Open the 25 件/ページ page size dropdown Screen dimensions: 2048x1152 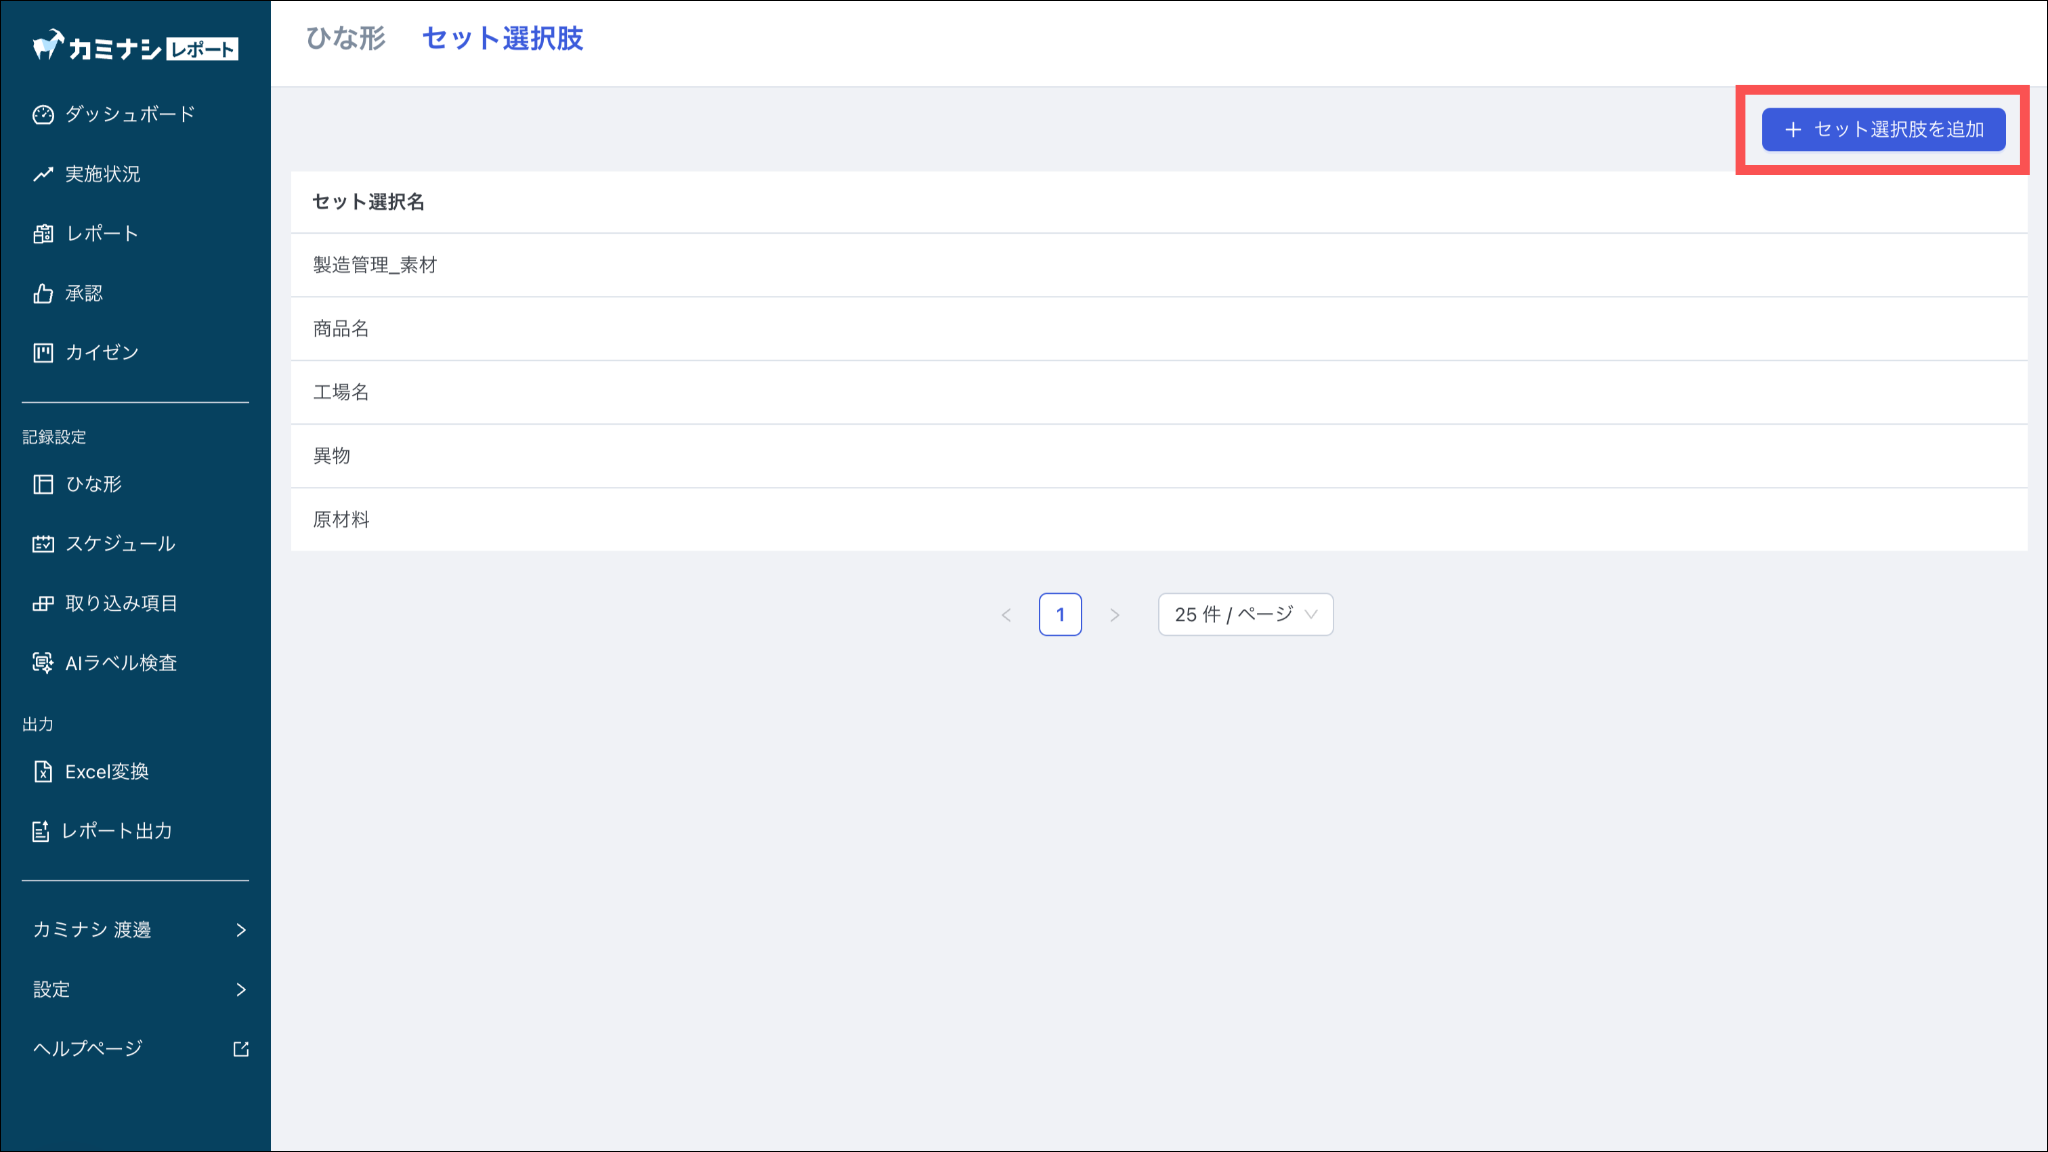1245,614
